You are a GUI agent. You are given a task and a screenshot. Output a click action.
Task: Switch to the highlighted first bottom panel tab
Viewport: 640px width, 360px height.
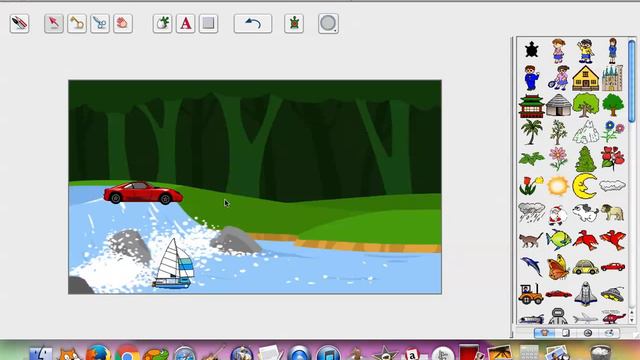click(544, 333)
